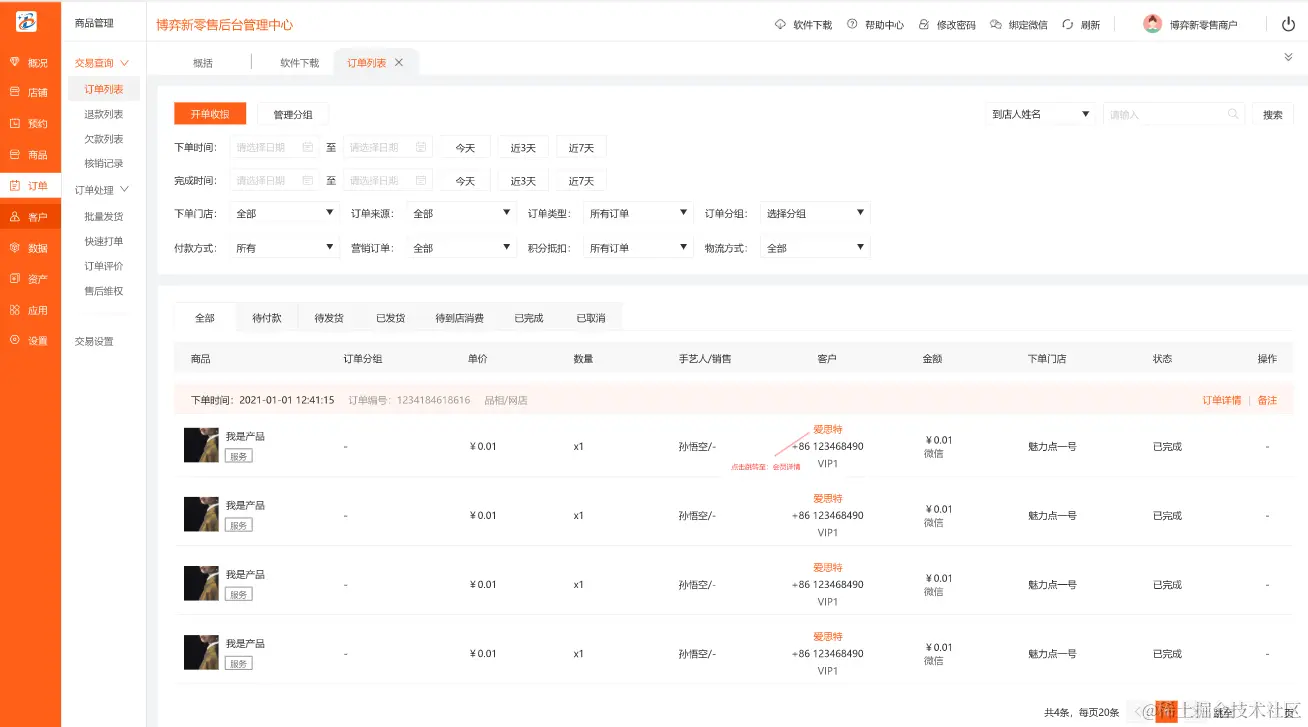
Task: Open the 物流方式 dropdown
Action: [x=815, y=246]
